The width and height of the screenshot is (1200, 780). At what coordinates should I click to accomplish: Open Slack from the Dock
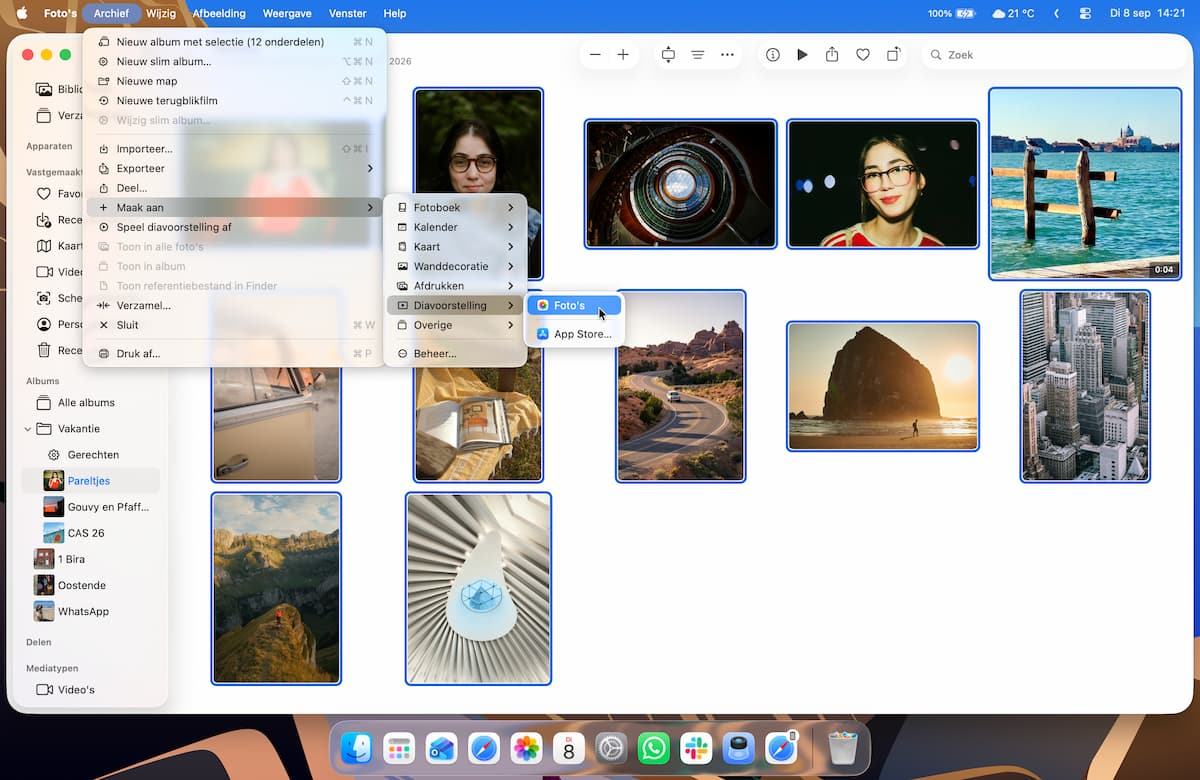695,748
